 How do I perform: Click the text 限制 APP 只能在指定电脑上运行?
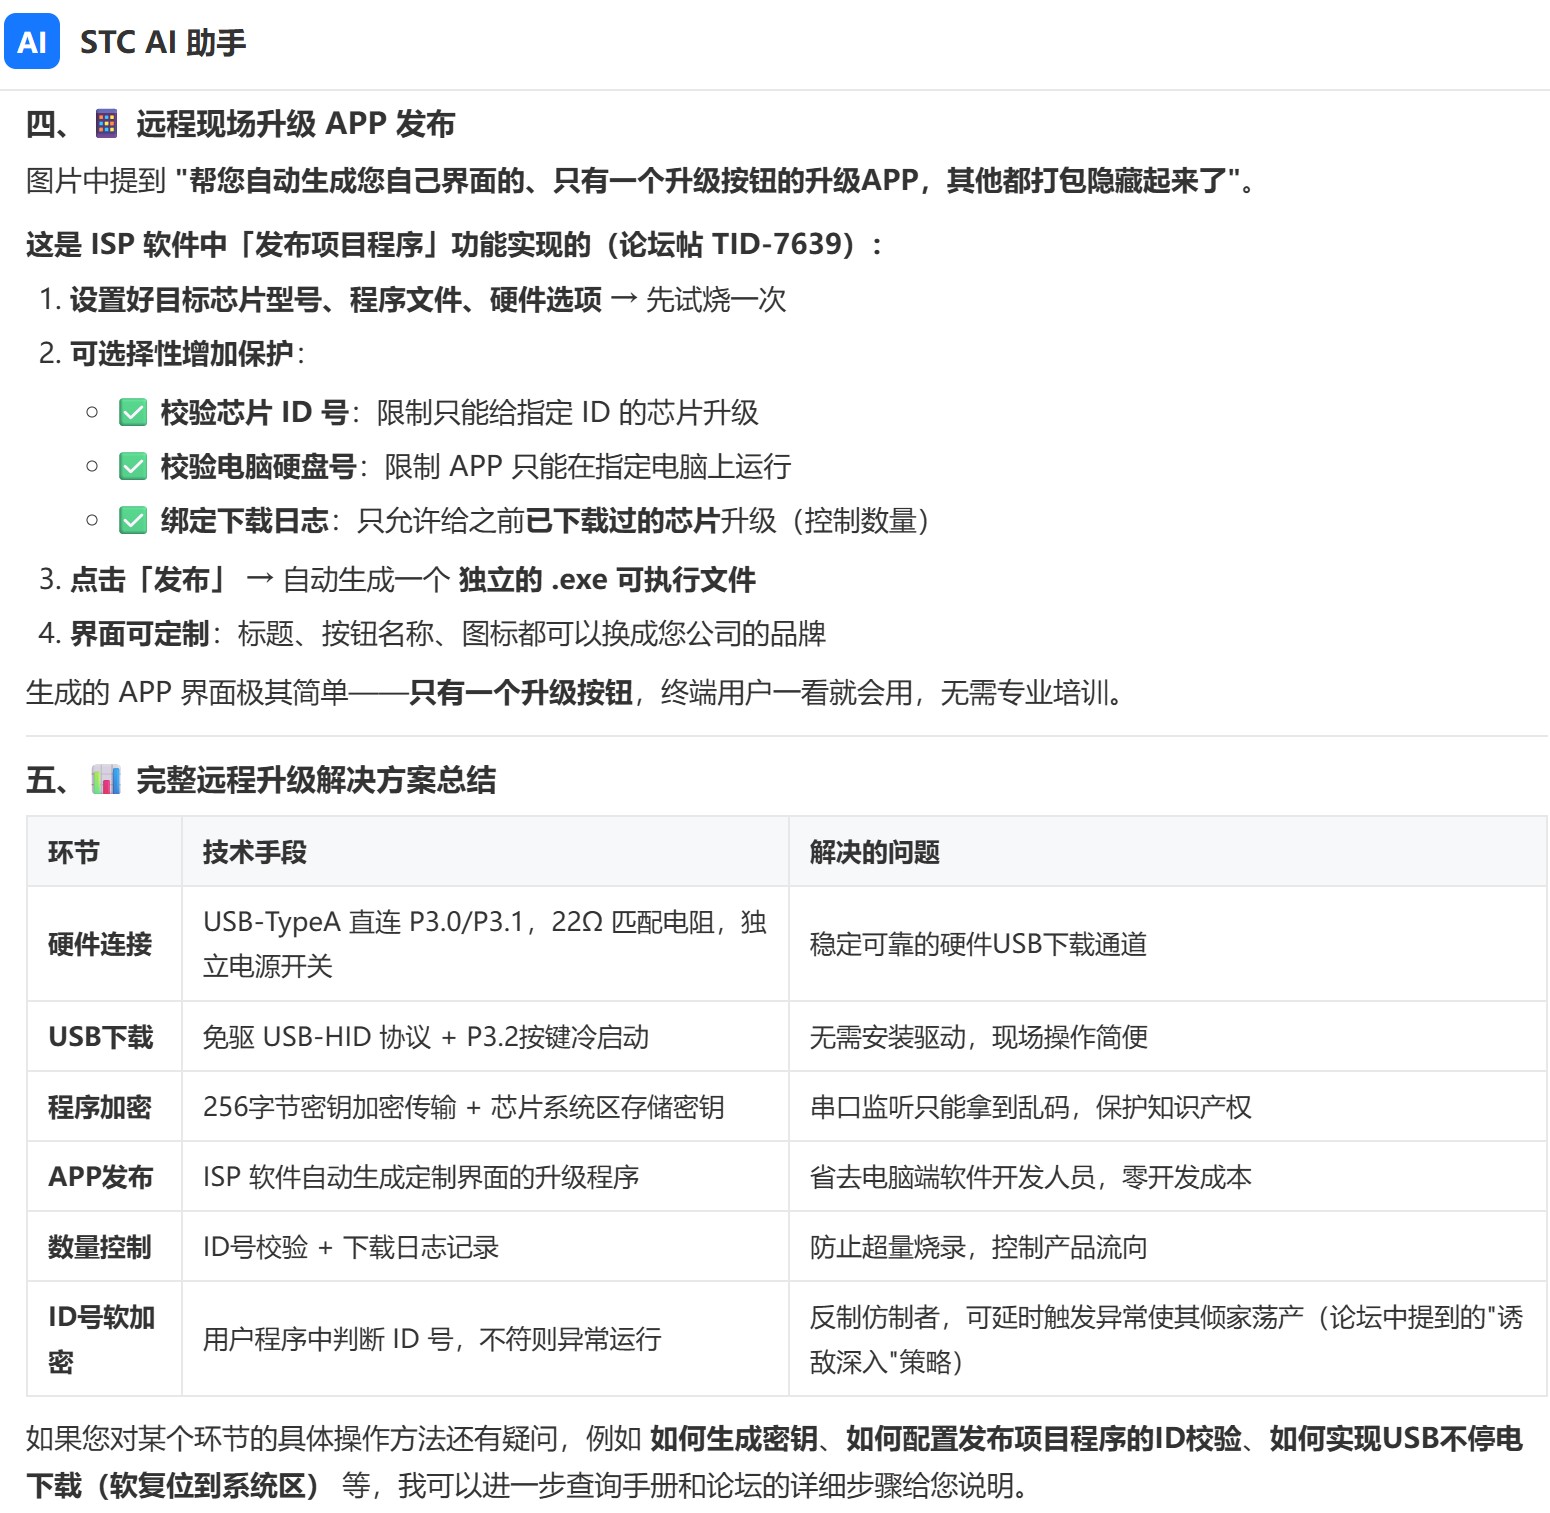coord(588,466)
